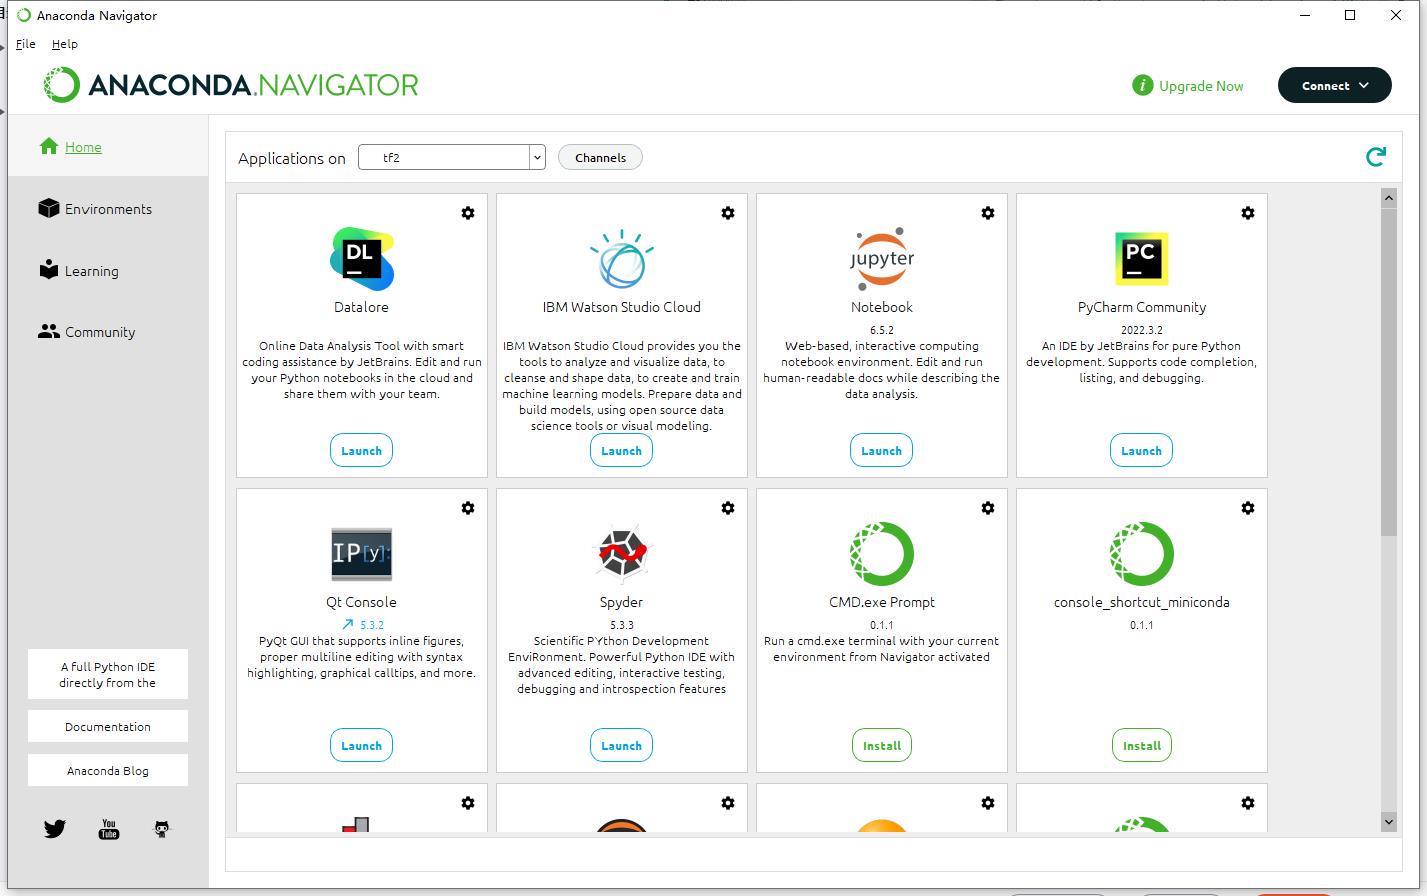The height and width of the screenshot is (896, 1427).
Task: Refresh applications with the green reload icon
Action: pyautogui.click(x=1376, y=157)
